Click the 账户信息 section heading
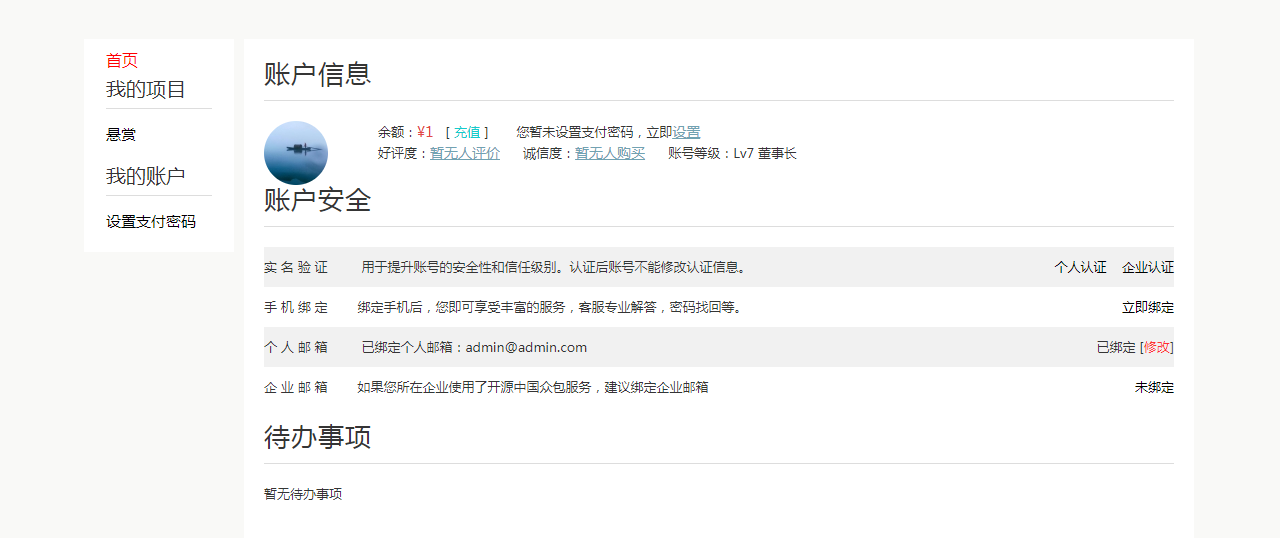 click(318, 74)
